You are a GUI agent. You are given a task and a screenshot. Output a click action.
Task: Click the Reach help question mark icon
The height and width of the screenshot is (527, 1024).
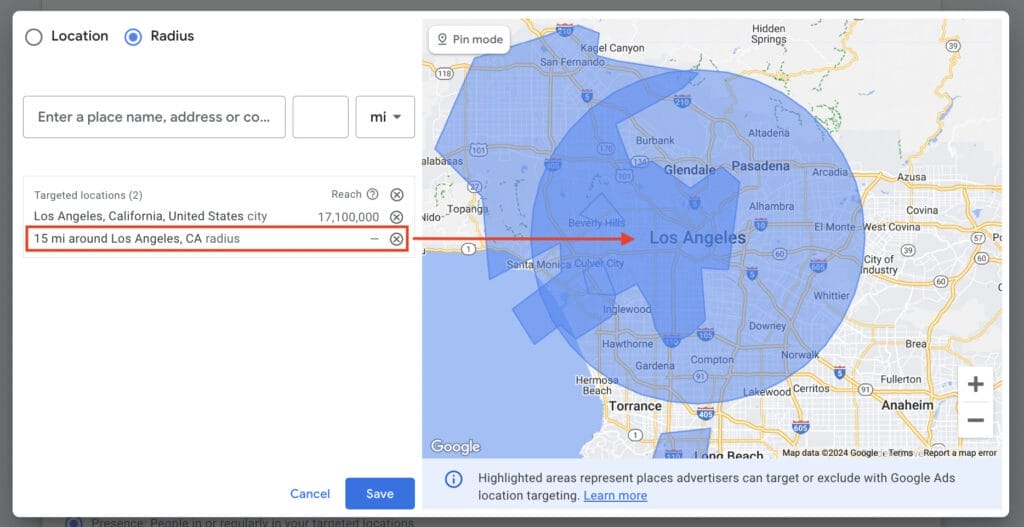(x=372, y=194)
